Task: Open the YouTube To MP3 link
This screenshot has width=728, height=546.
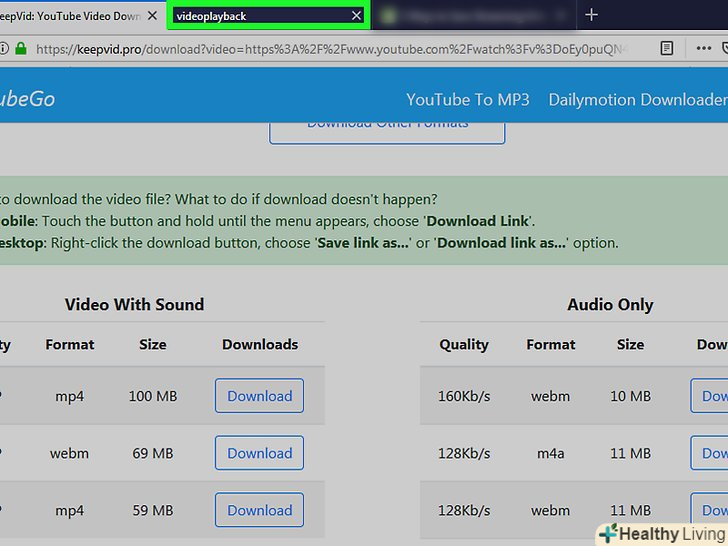Action: coord(467,99)
